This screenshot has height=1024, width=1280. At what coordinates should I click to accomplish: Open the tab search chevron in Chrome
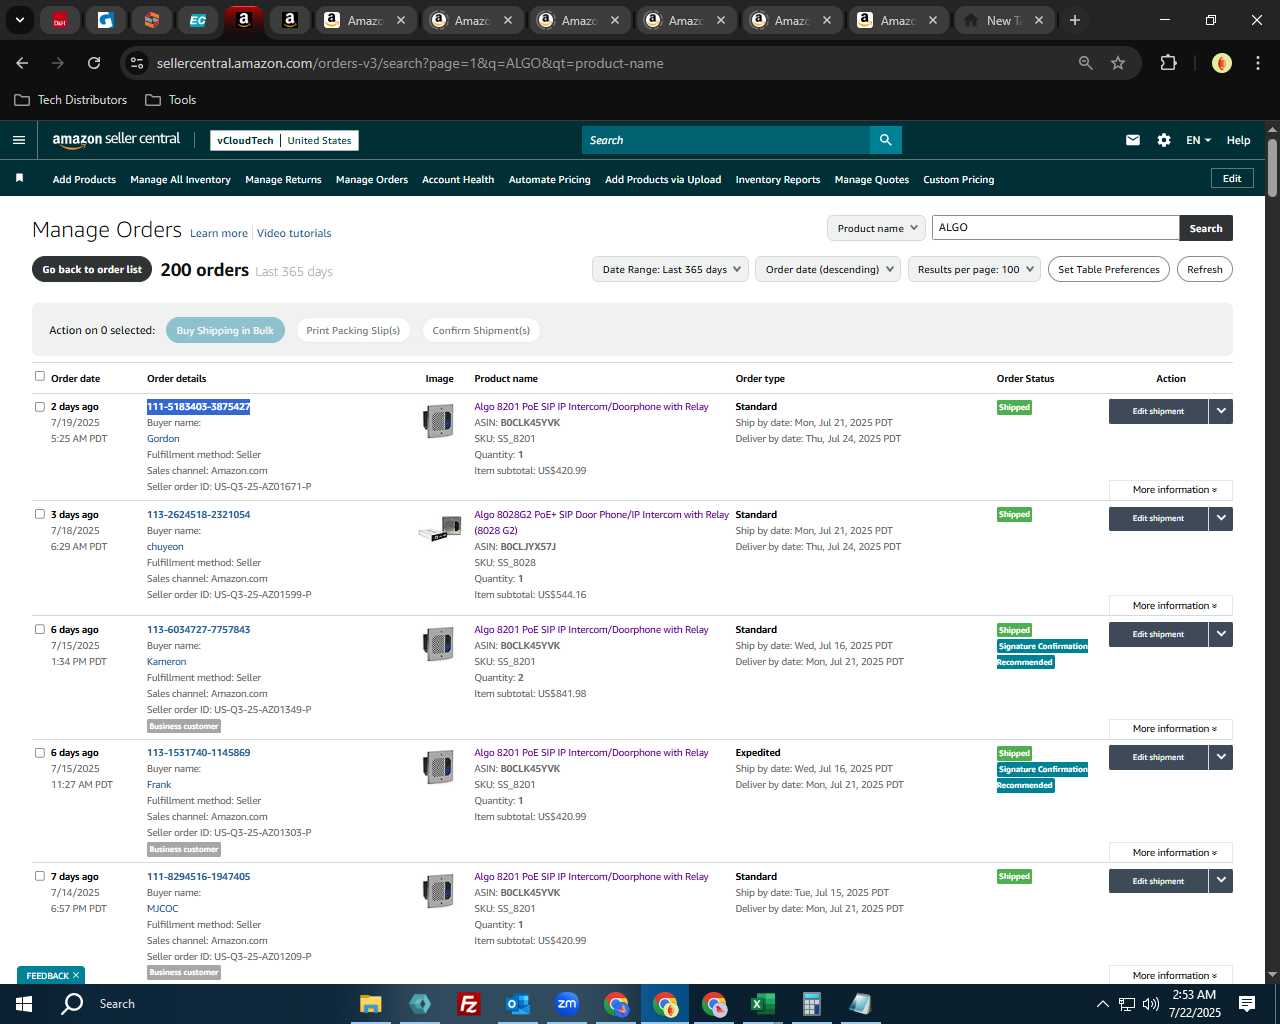(x=20, y=20)
